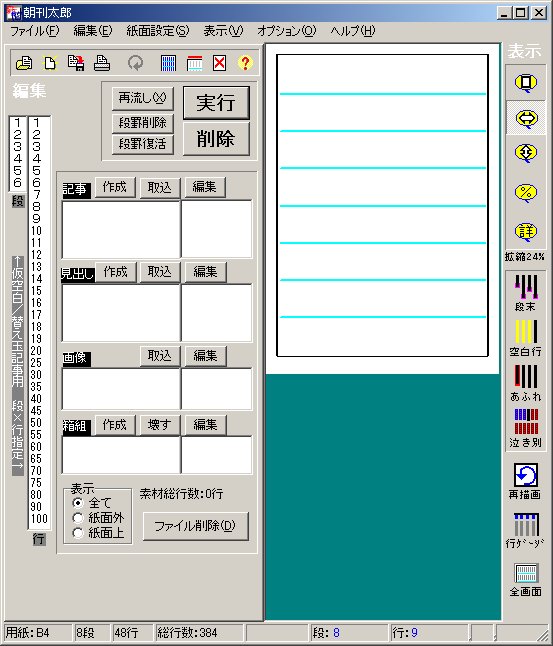Click the 全画面 full screen icon
The width and height of the screenshot is (553, 646).
(526, 580)
